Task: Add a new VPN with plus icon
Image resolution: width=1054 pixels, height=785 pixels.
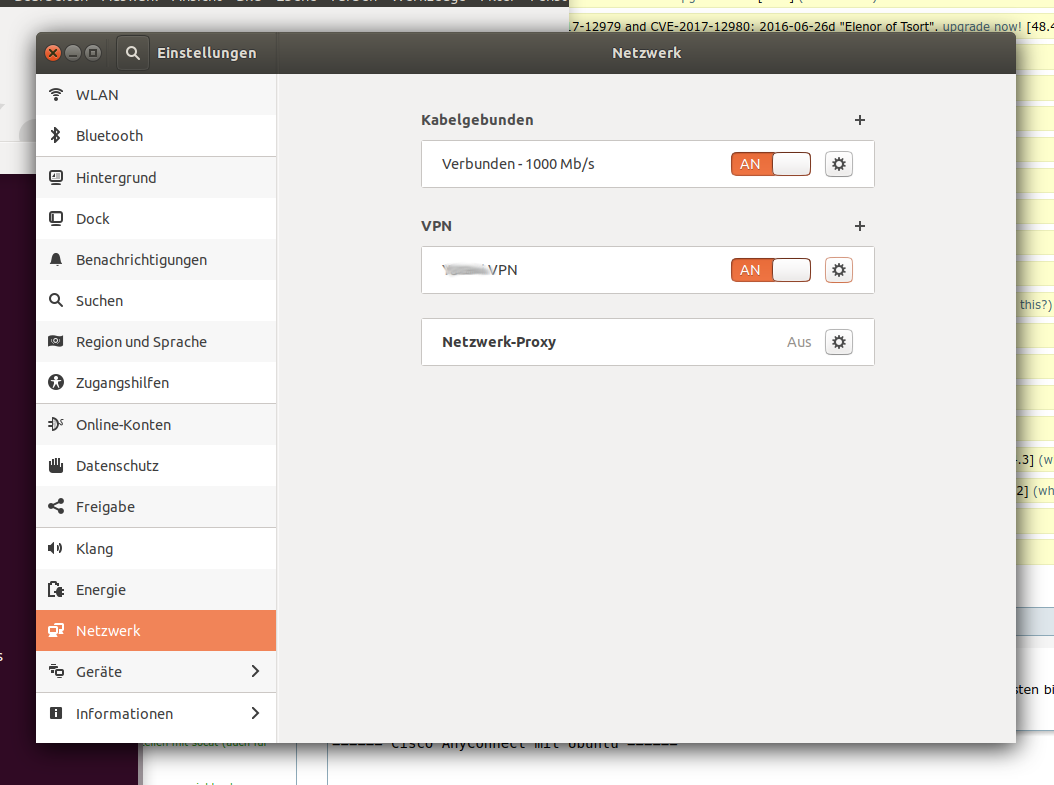Action: [859, 226]
